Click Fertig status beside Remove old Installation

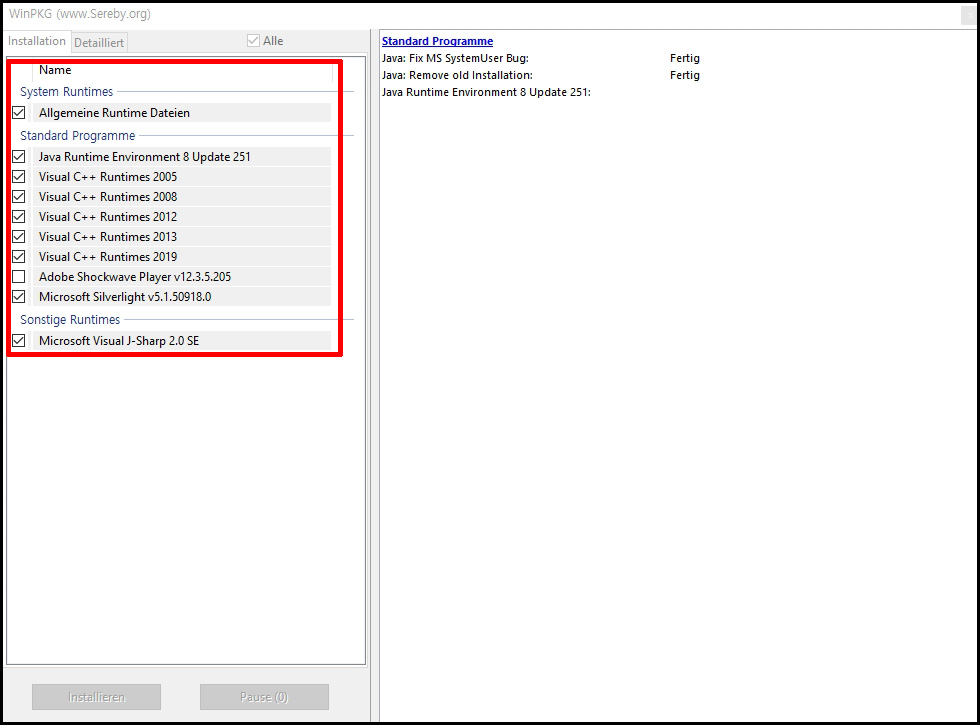coord(685,75)
